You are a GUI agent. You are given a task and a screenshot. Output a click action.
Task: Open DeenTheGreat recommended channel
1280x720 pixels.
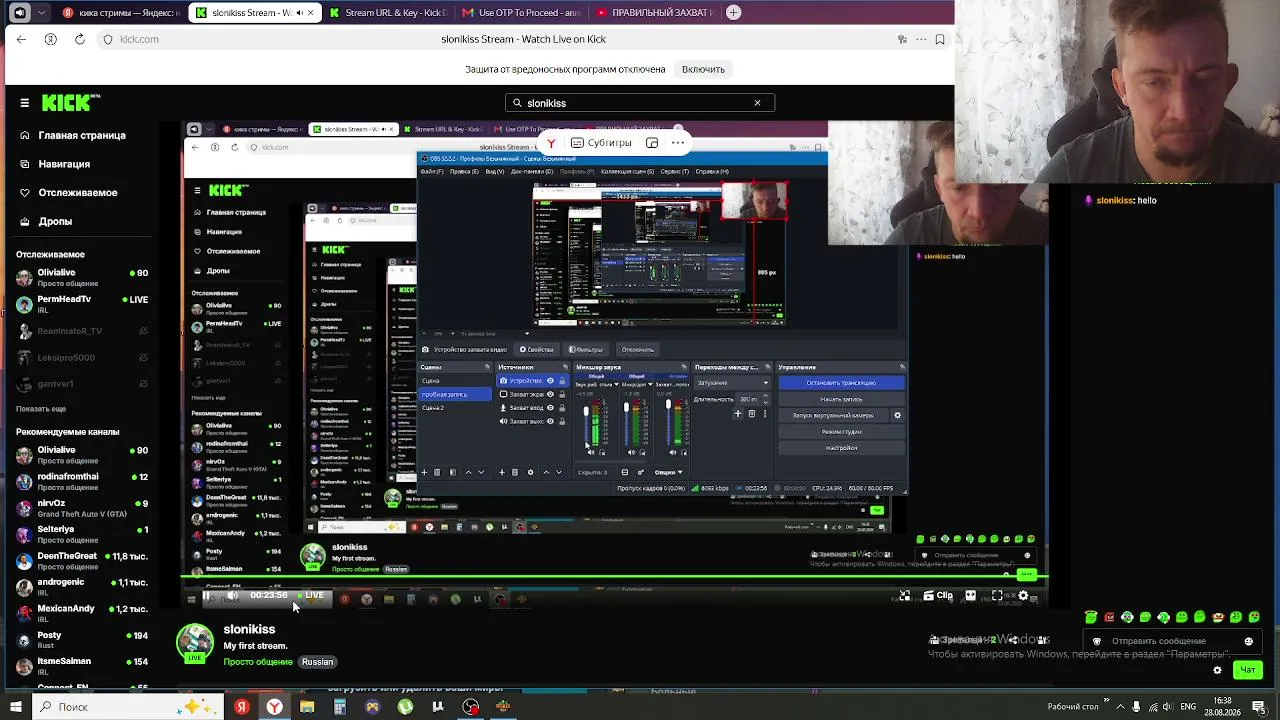(82, 561)
